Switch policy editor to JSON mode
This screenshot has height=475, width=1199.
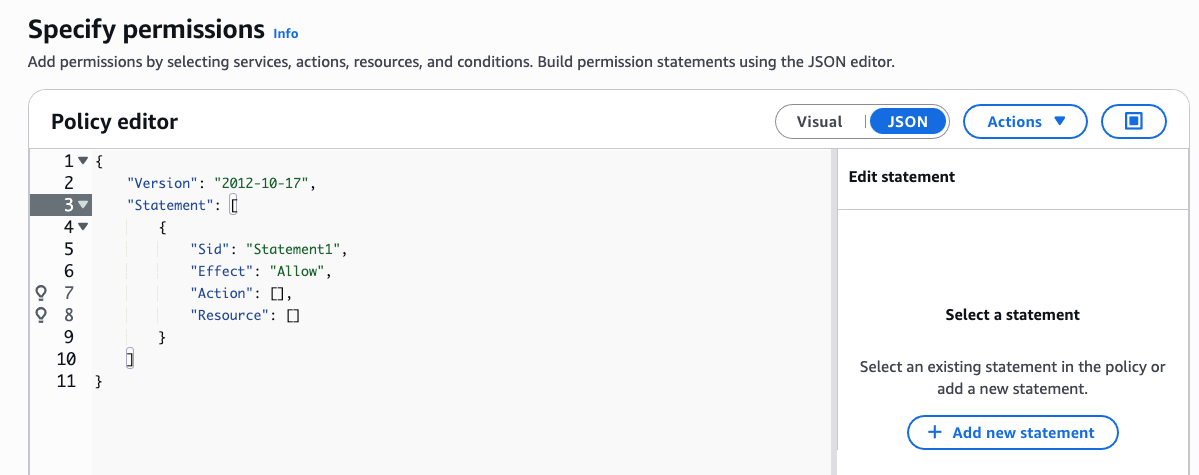pyautogui.click(x=907, y=121)
